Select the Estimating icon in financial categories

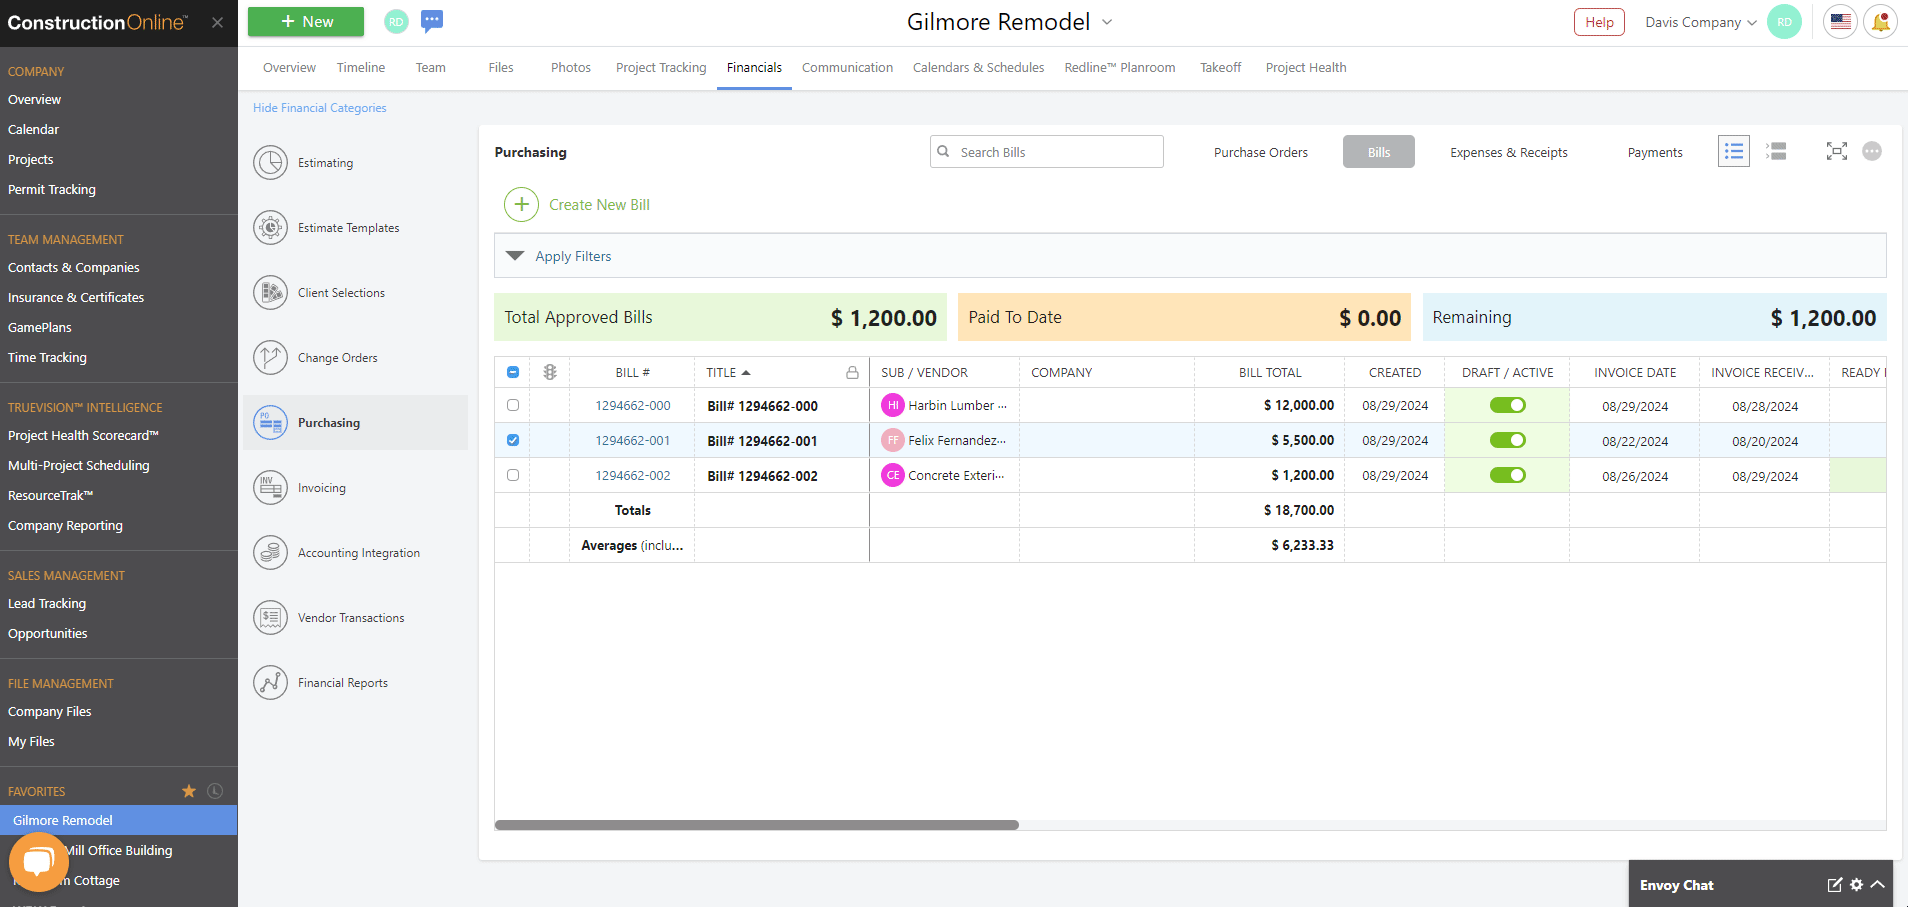point(270,162)
